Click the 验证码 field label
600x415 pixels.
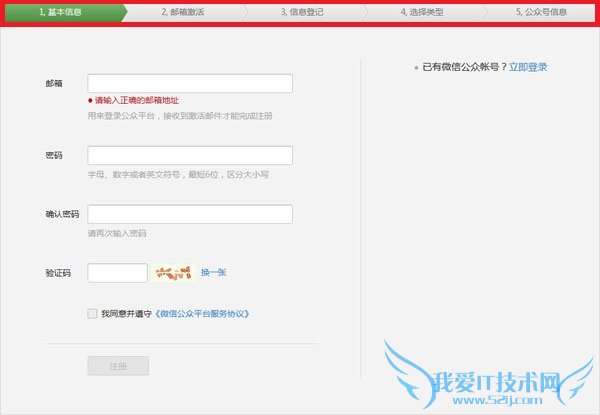click(58, 273)
